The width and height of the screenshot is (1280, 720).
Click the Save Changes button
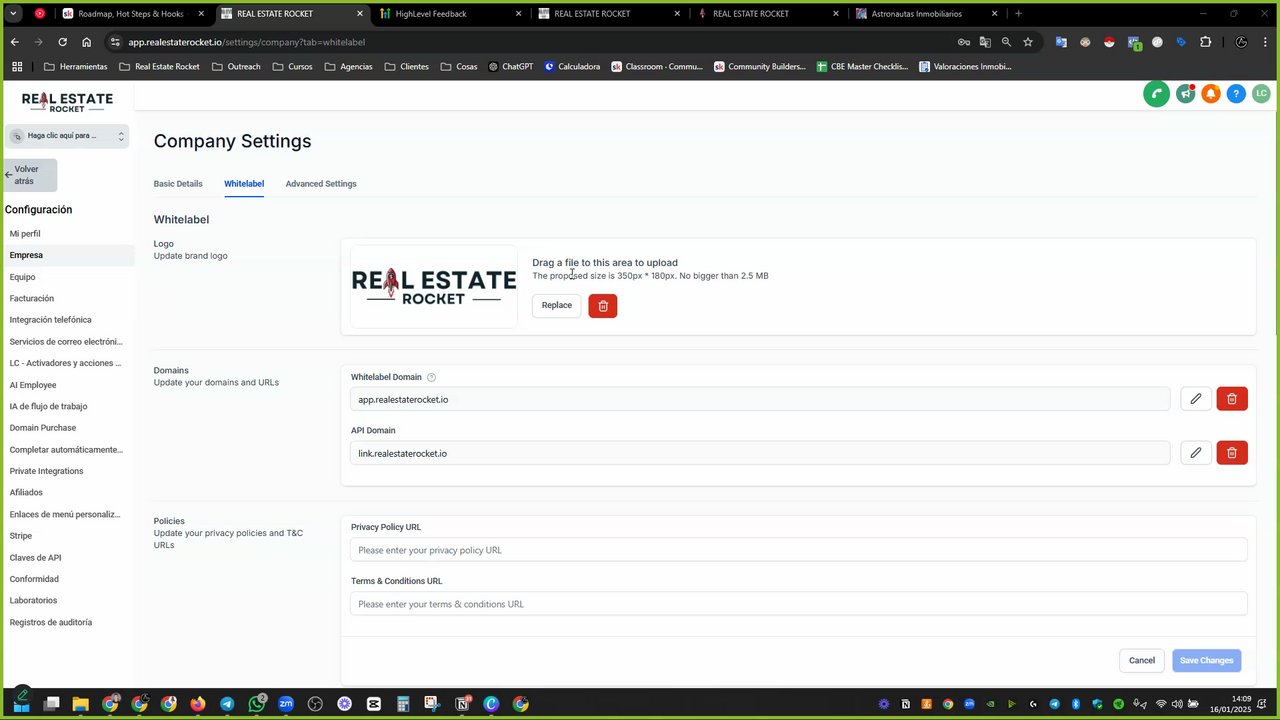1206,660
